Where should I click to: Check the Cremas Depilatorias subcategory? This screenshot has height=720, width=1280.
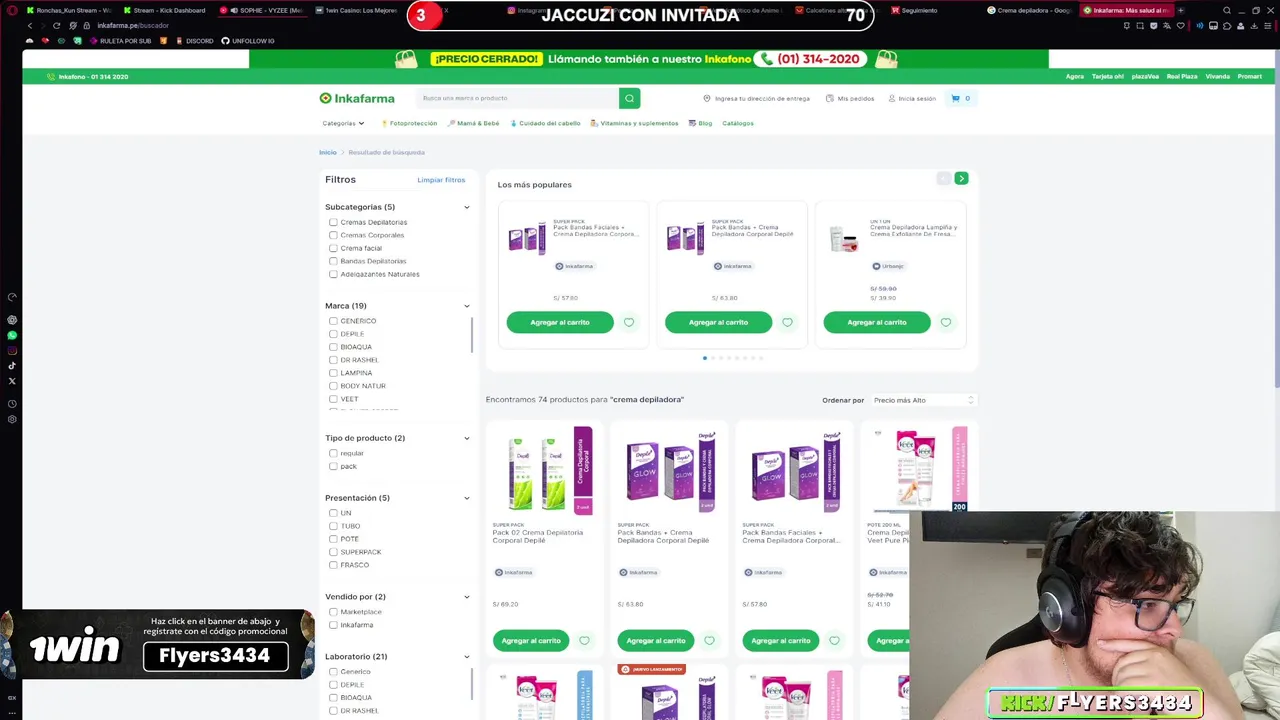pyautogui.click(x=333, y=222)
